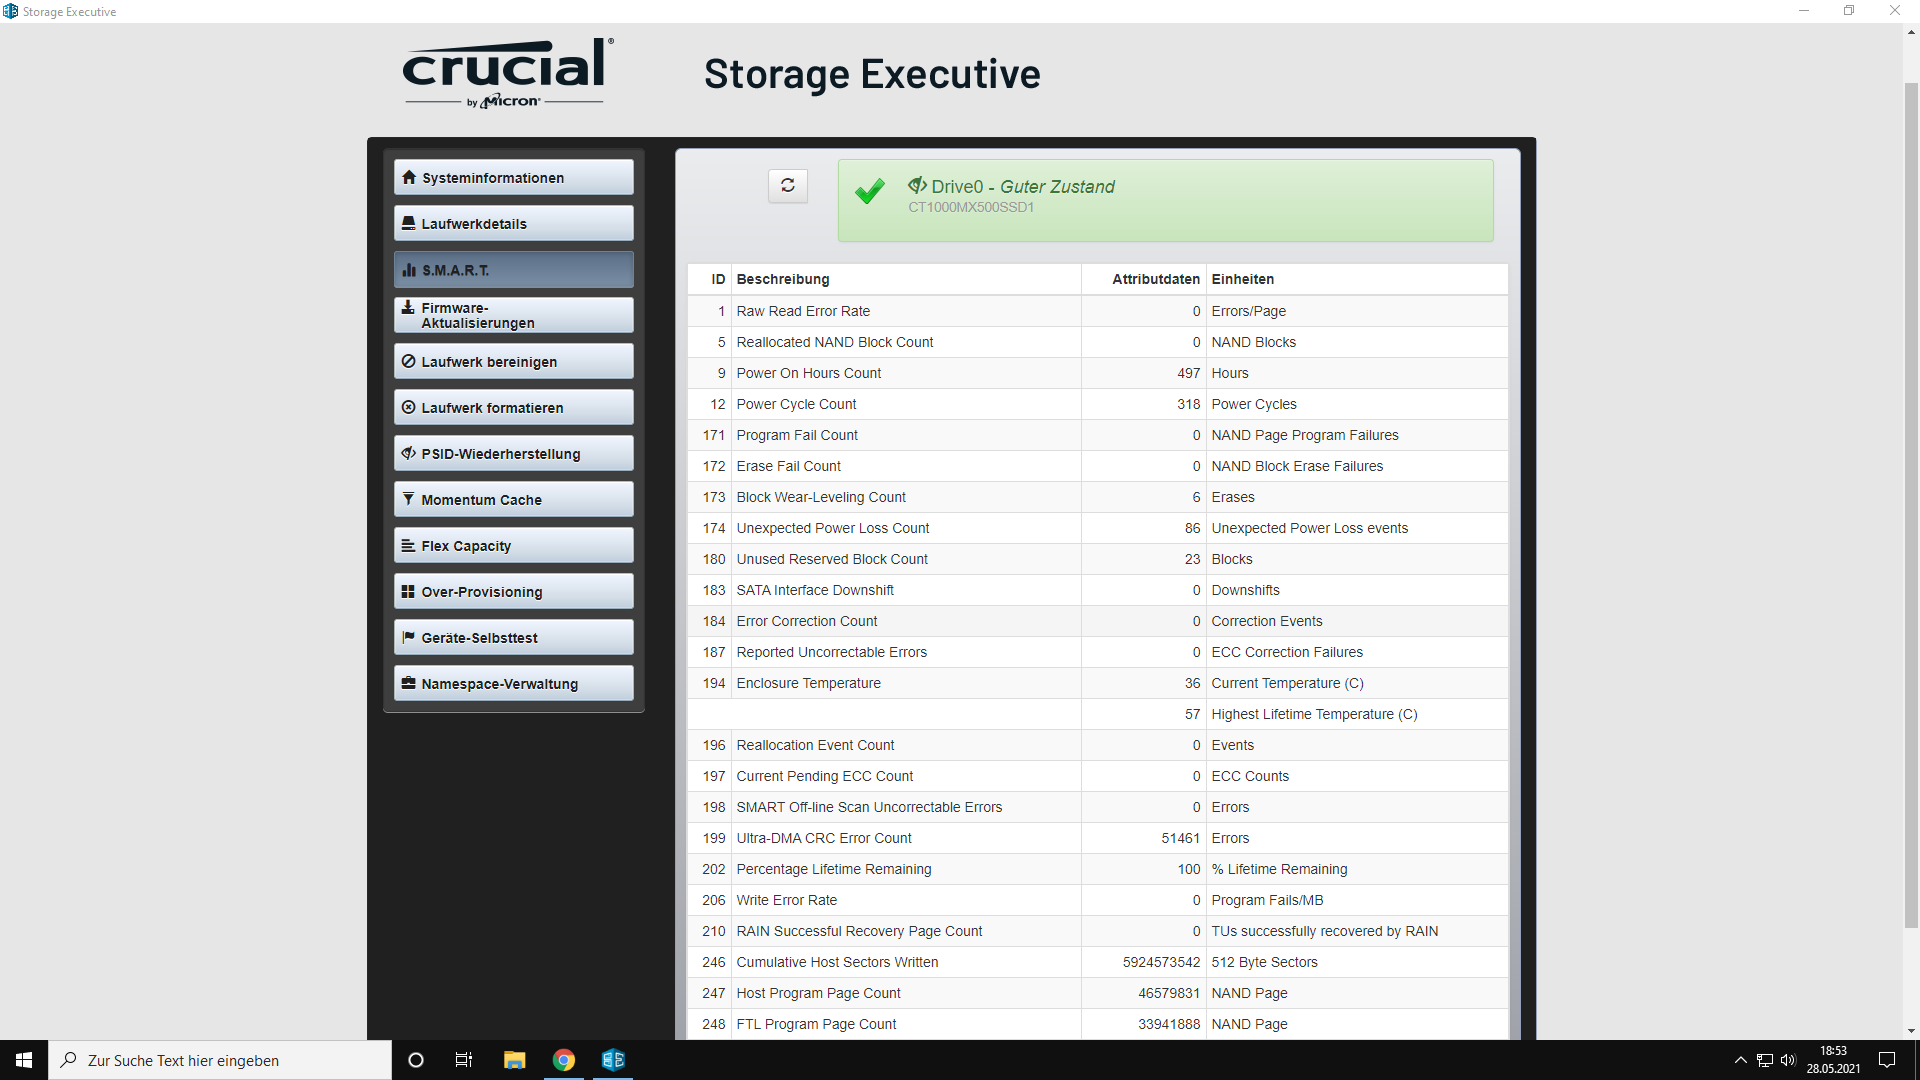This screenshot has height=1080, width=1920.
Task: Open Namespace-Verwaltung page
Action: click(513, 684)
